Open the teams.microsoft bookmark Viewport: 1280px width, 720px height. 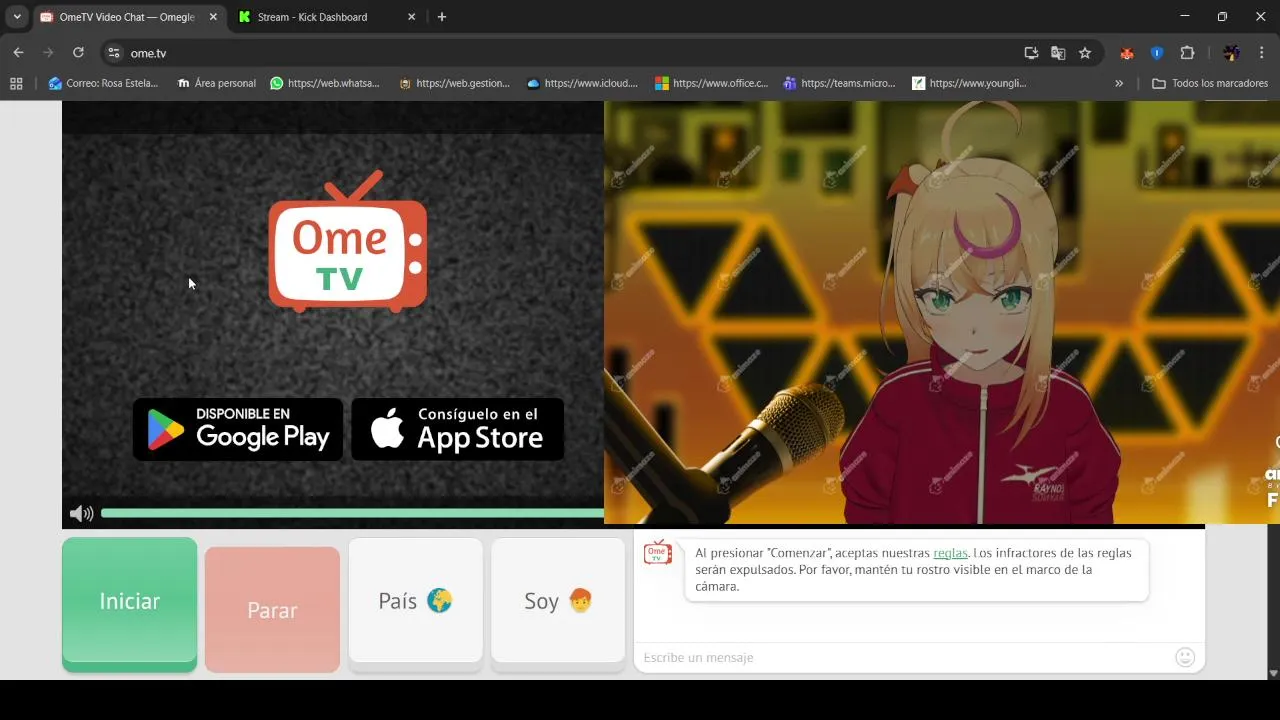coord(839,83)
